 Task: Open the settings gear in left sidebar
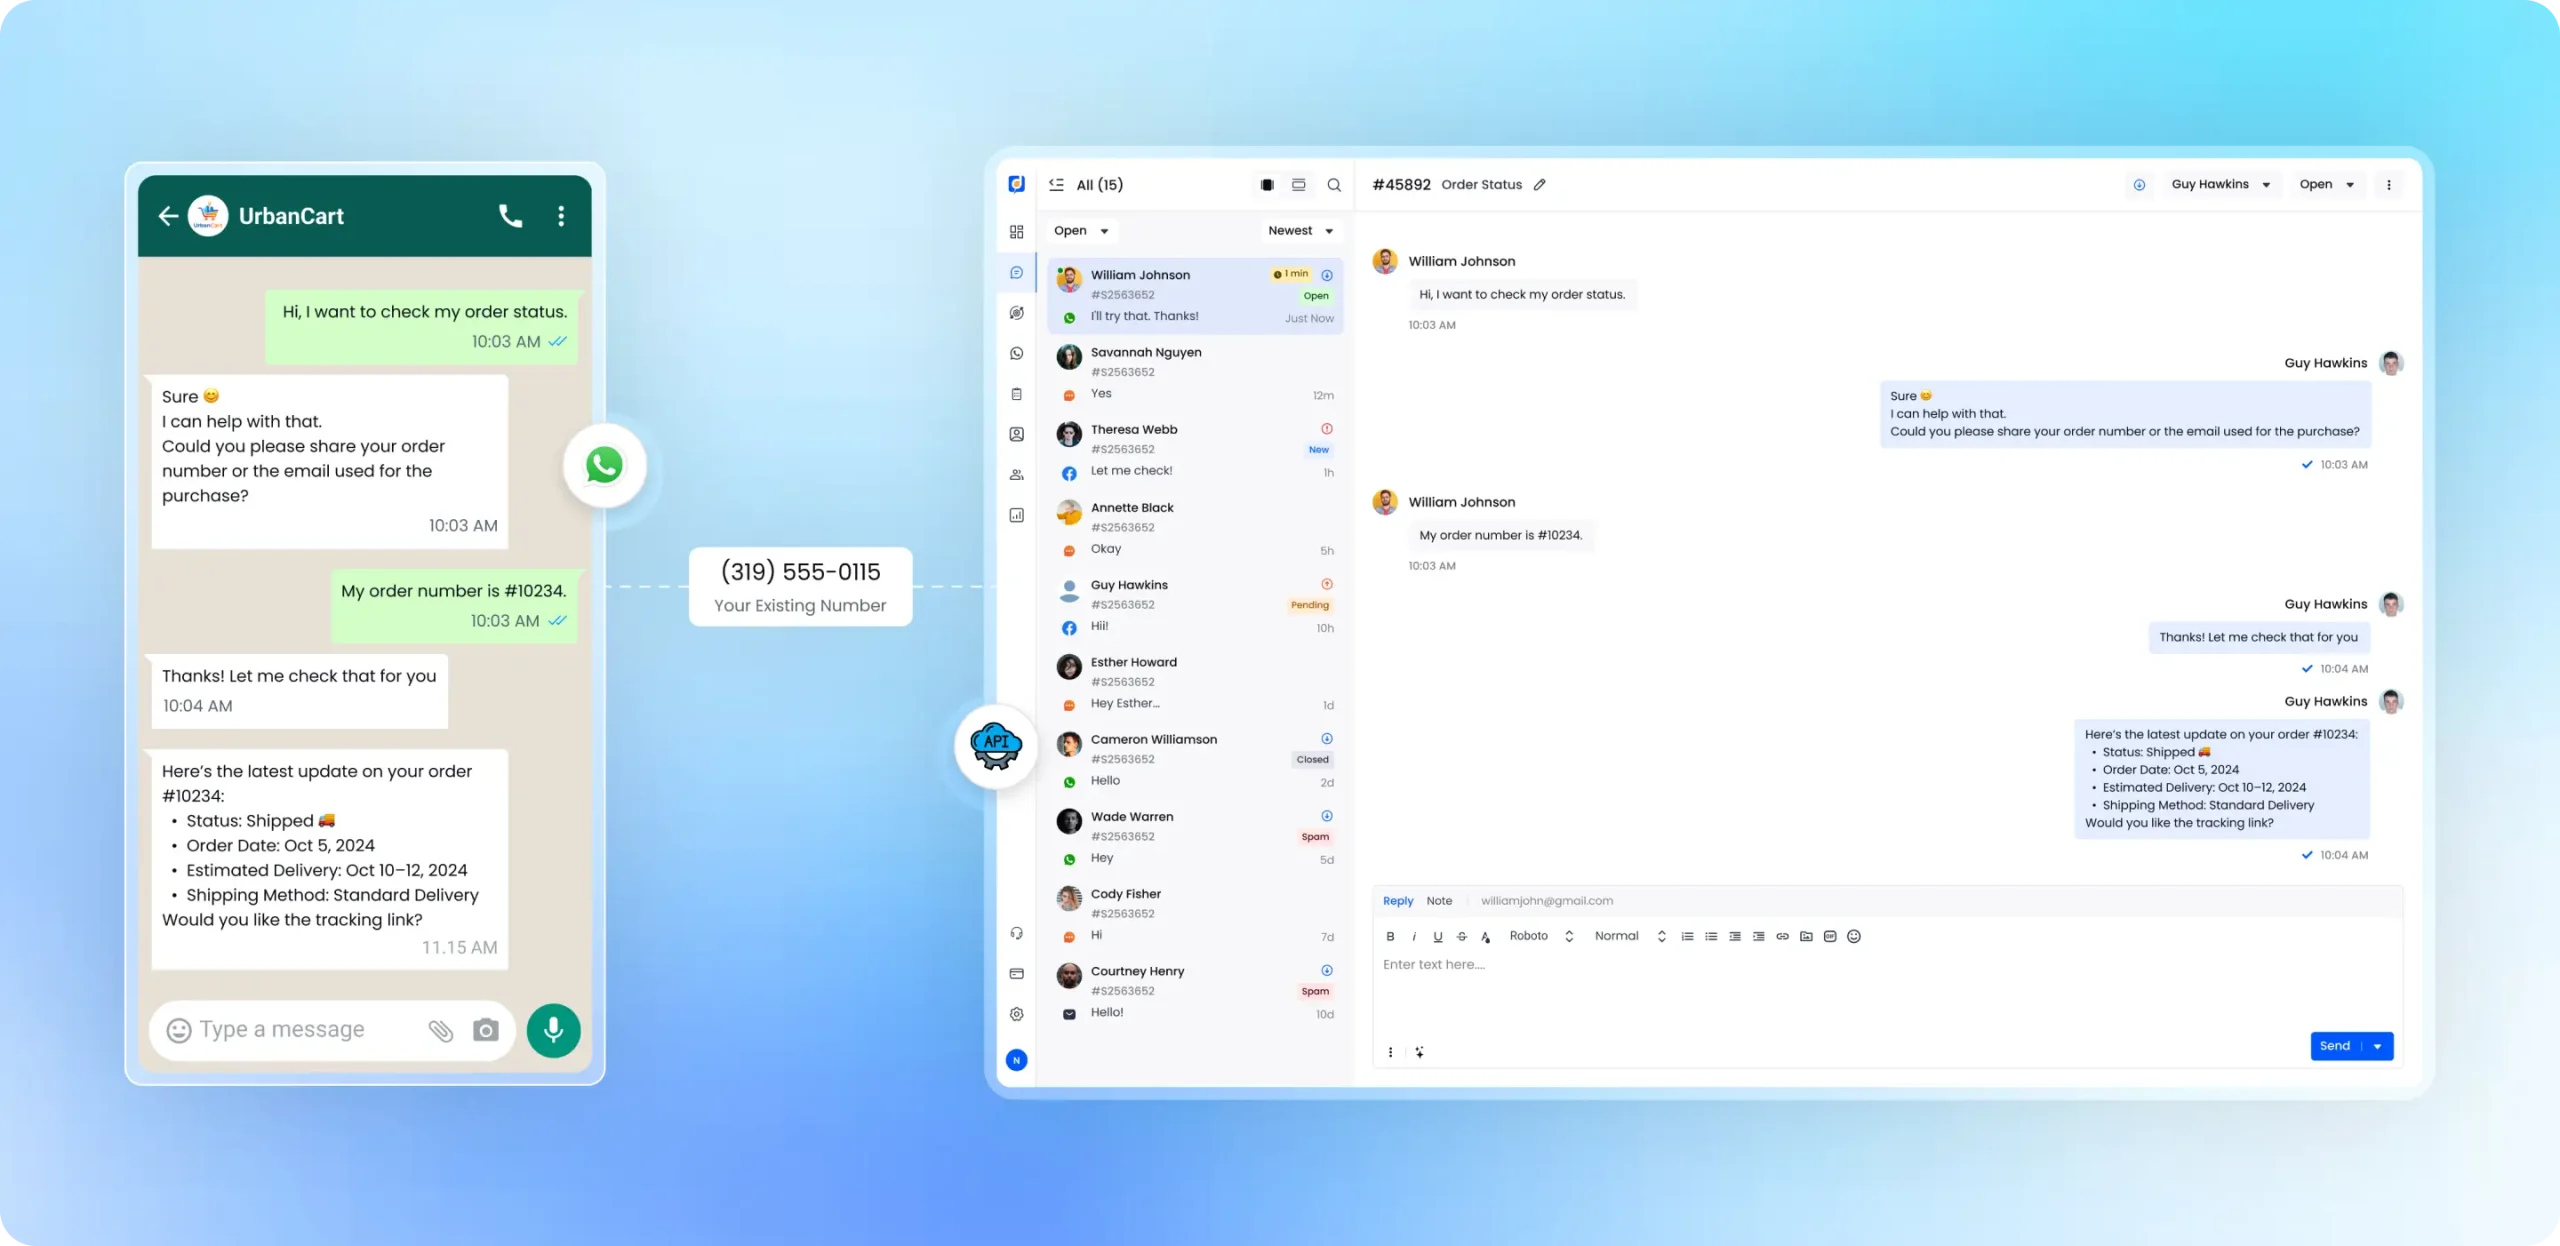pos(1016,1014)
